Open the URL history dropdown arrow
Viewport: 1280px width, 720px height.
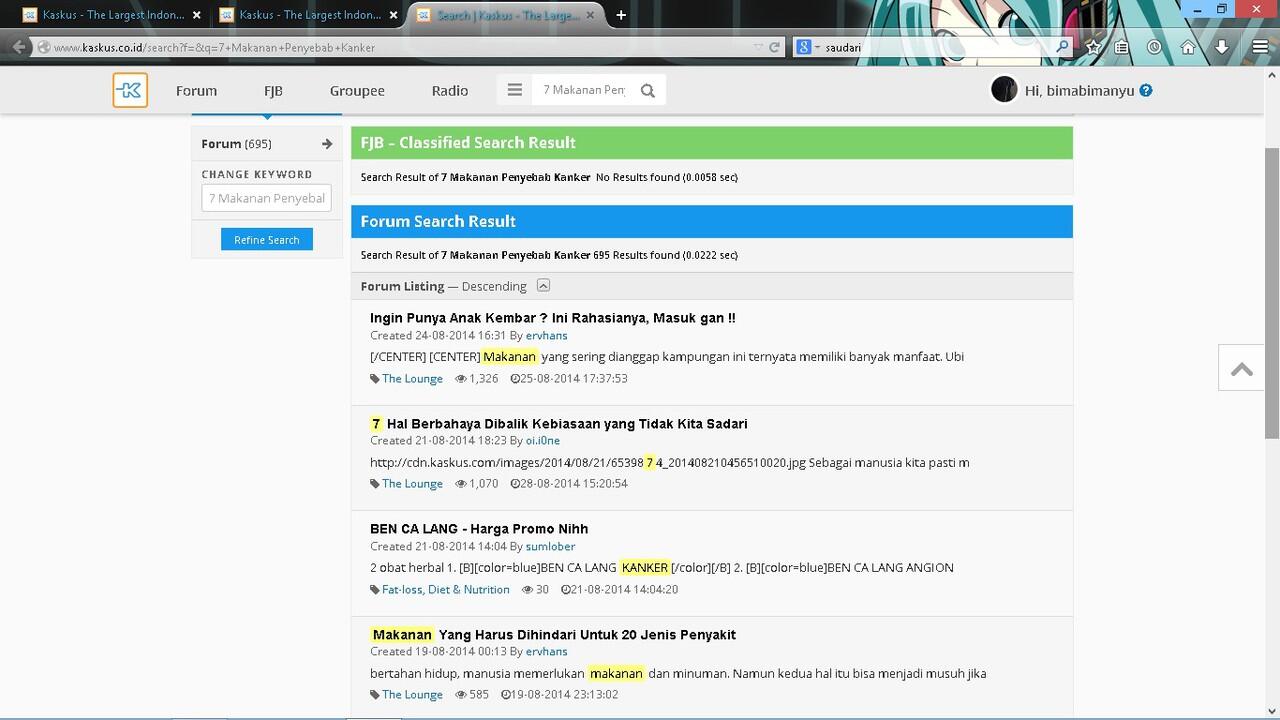point(758,47)
